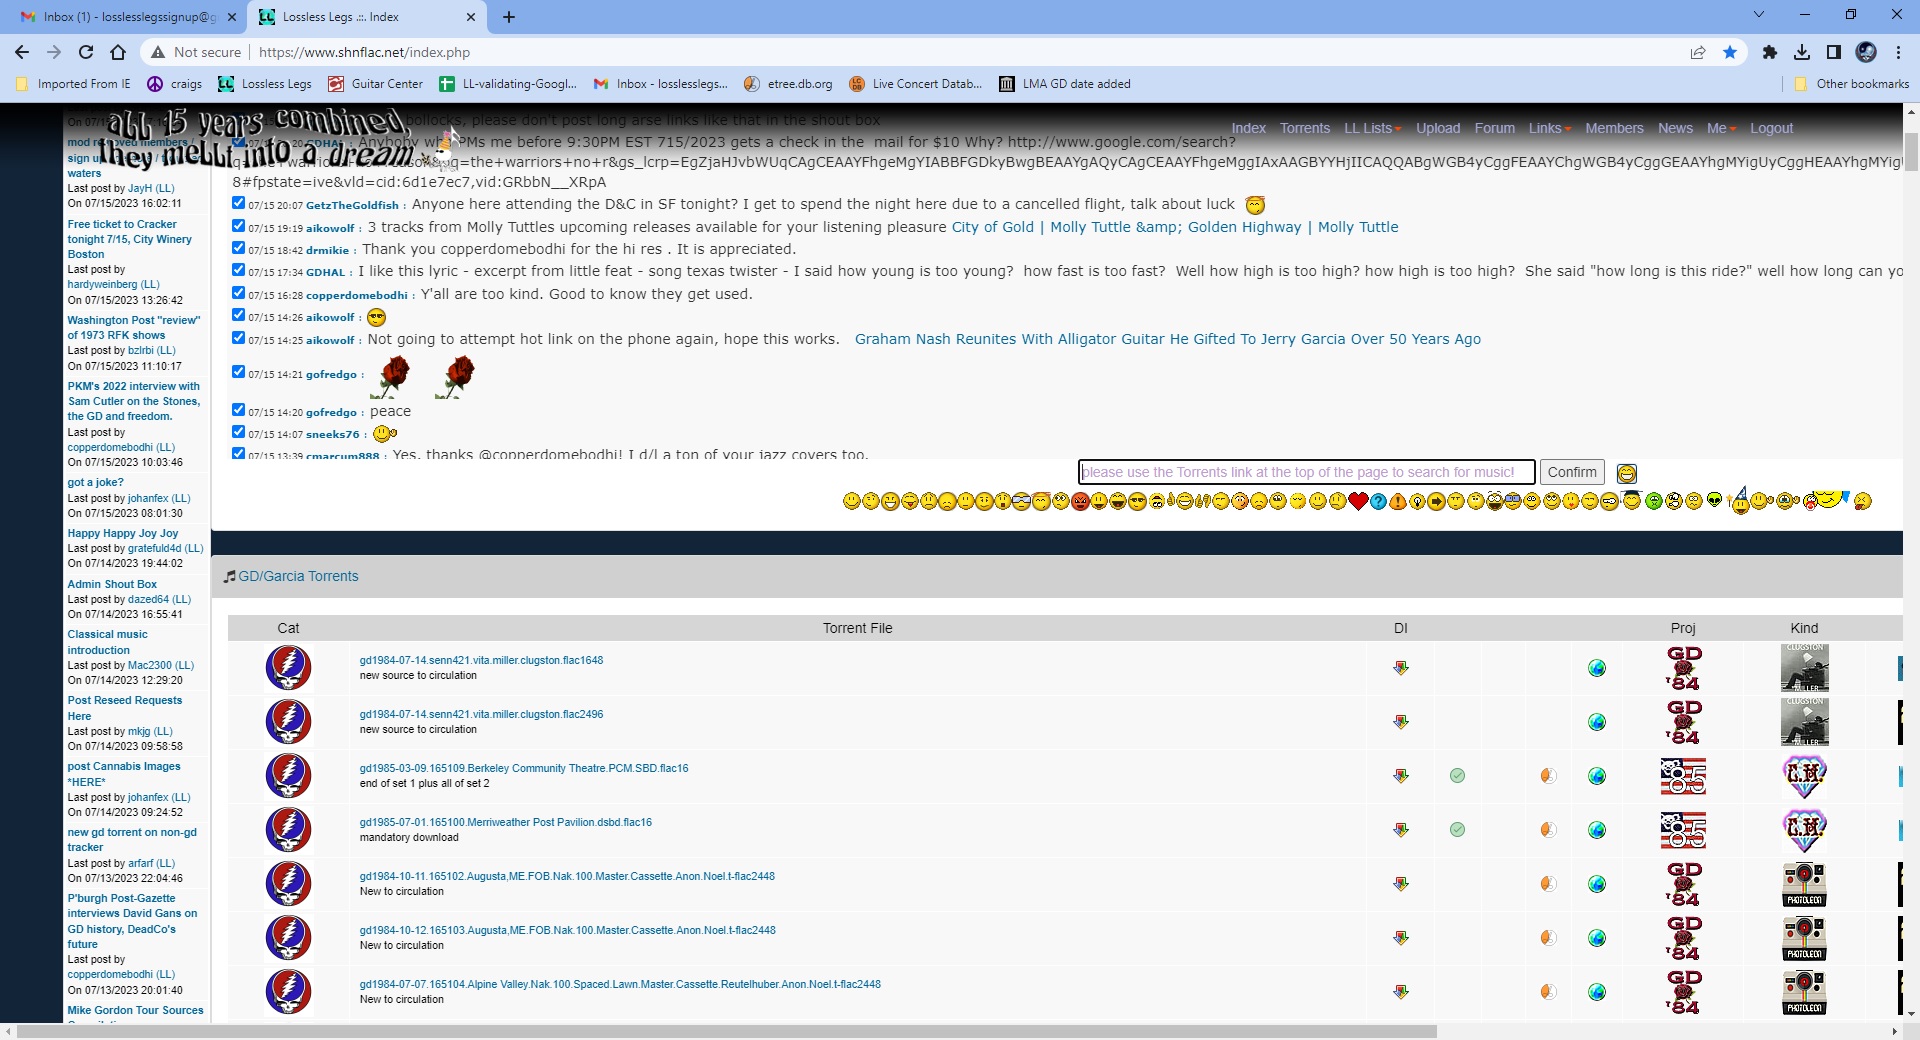This screenshot has height=1040, width=1920.
Task: Open Post Reseed Requests Here thread
Action: coord(124,708)
